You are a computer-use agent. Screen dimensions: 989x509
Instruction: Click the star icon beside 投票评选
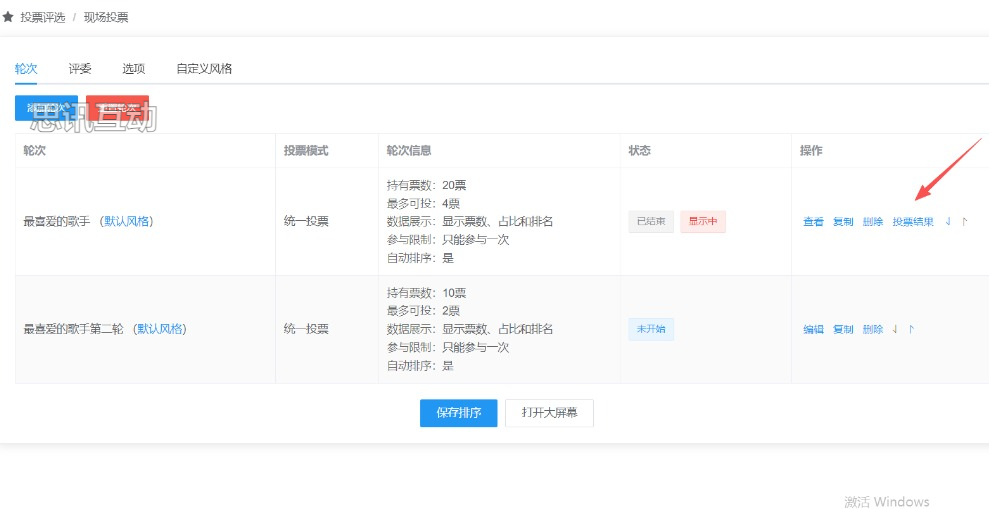(x=8, y=17)
